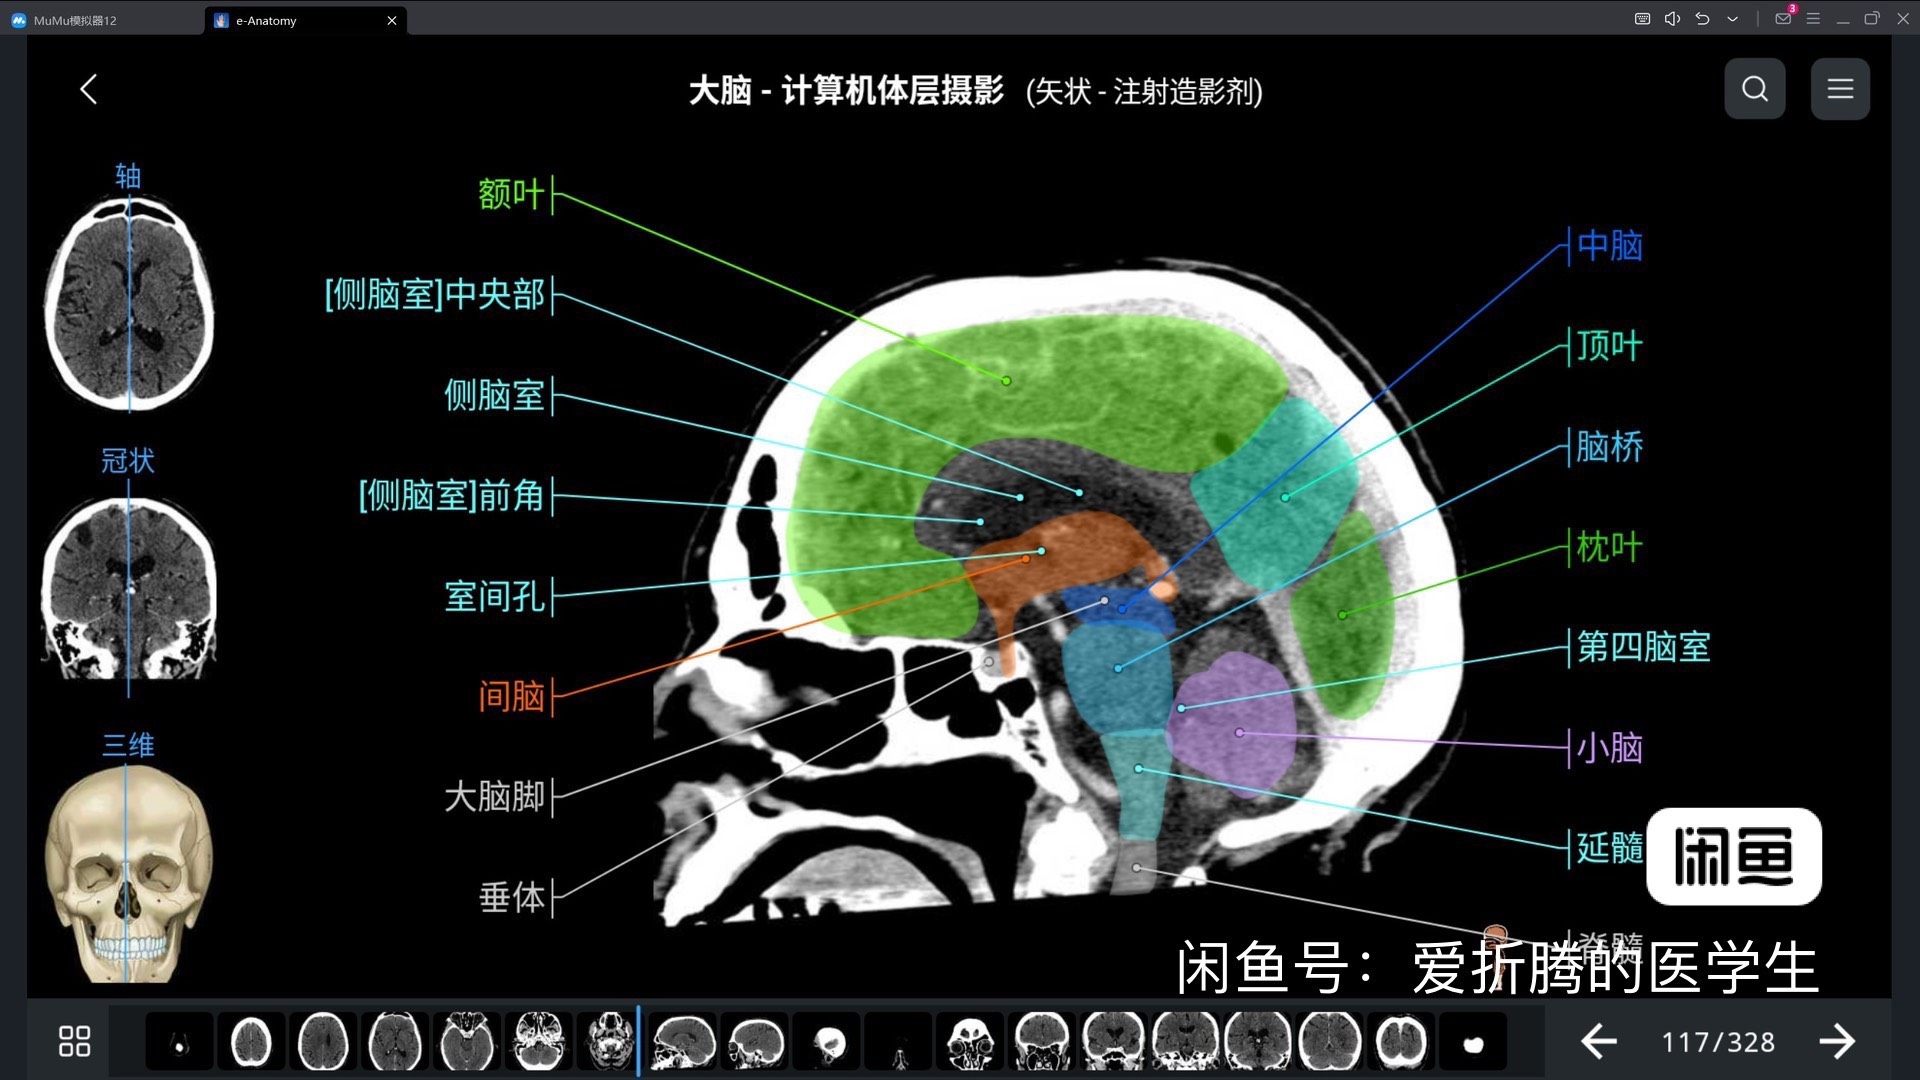Toggle the 间脑 diencephalon label

point(511,696)
